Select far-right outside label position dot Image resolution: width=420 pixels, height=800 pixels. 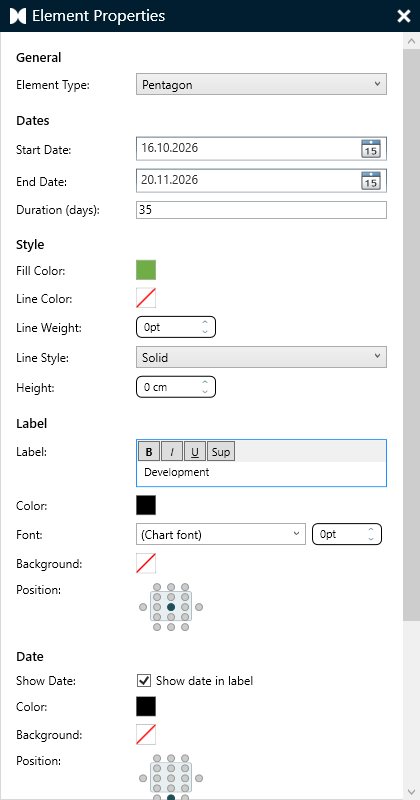(199, 607)
